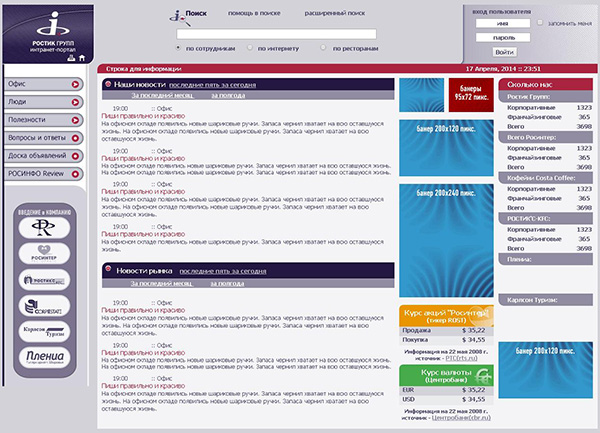Click the банер 200x240 tall banner
This screenshot has width=600, height=433.
point(447,241)
